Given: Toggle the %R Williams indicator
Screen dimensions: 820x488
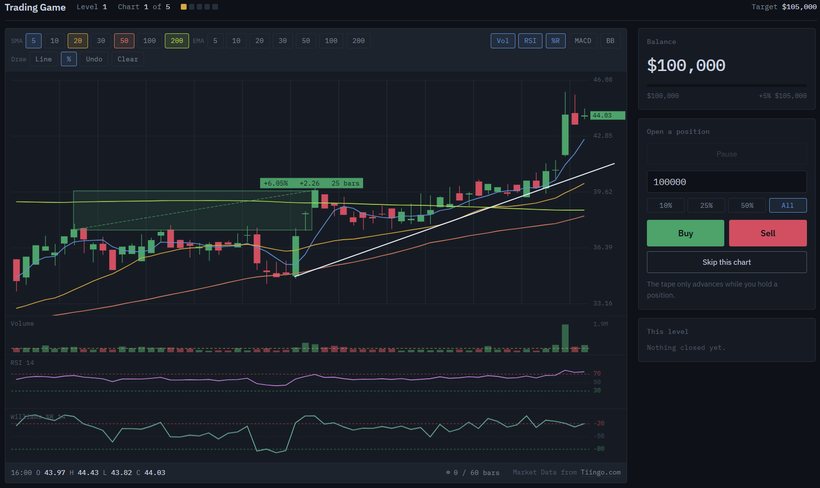Looking at the screenshot, I should [555, 41].
